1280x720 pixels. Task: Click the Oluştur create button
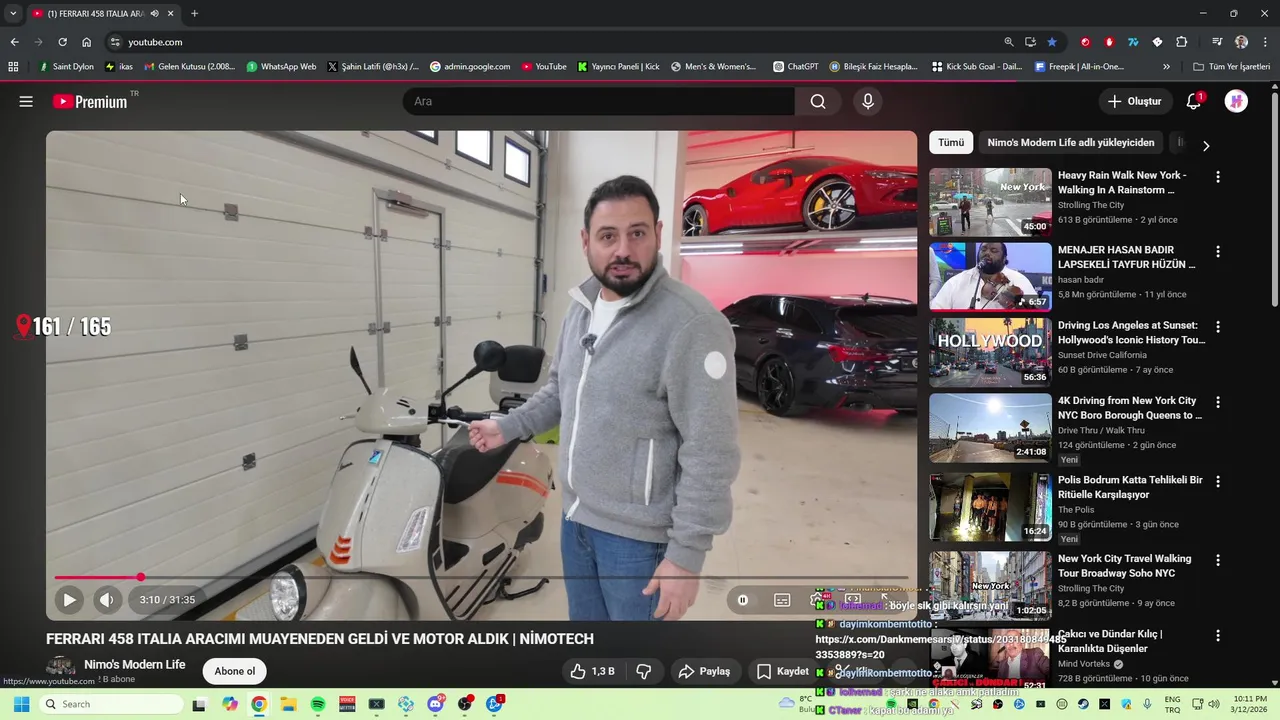[1134, 101]
